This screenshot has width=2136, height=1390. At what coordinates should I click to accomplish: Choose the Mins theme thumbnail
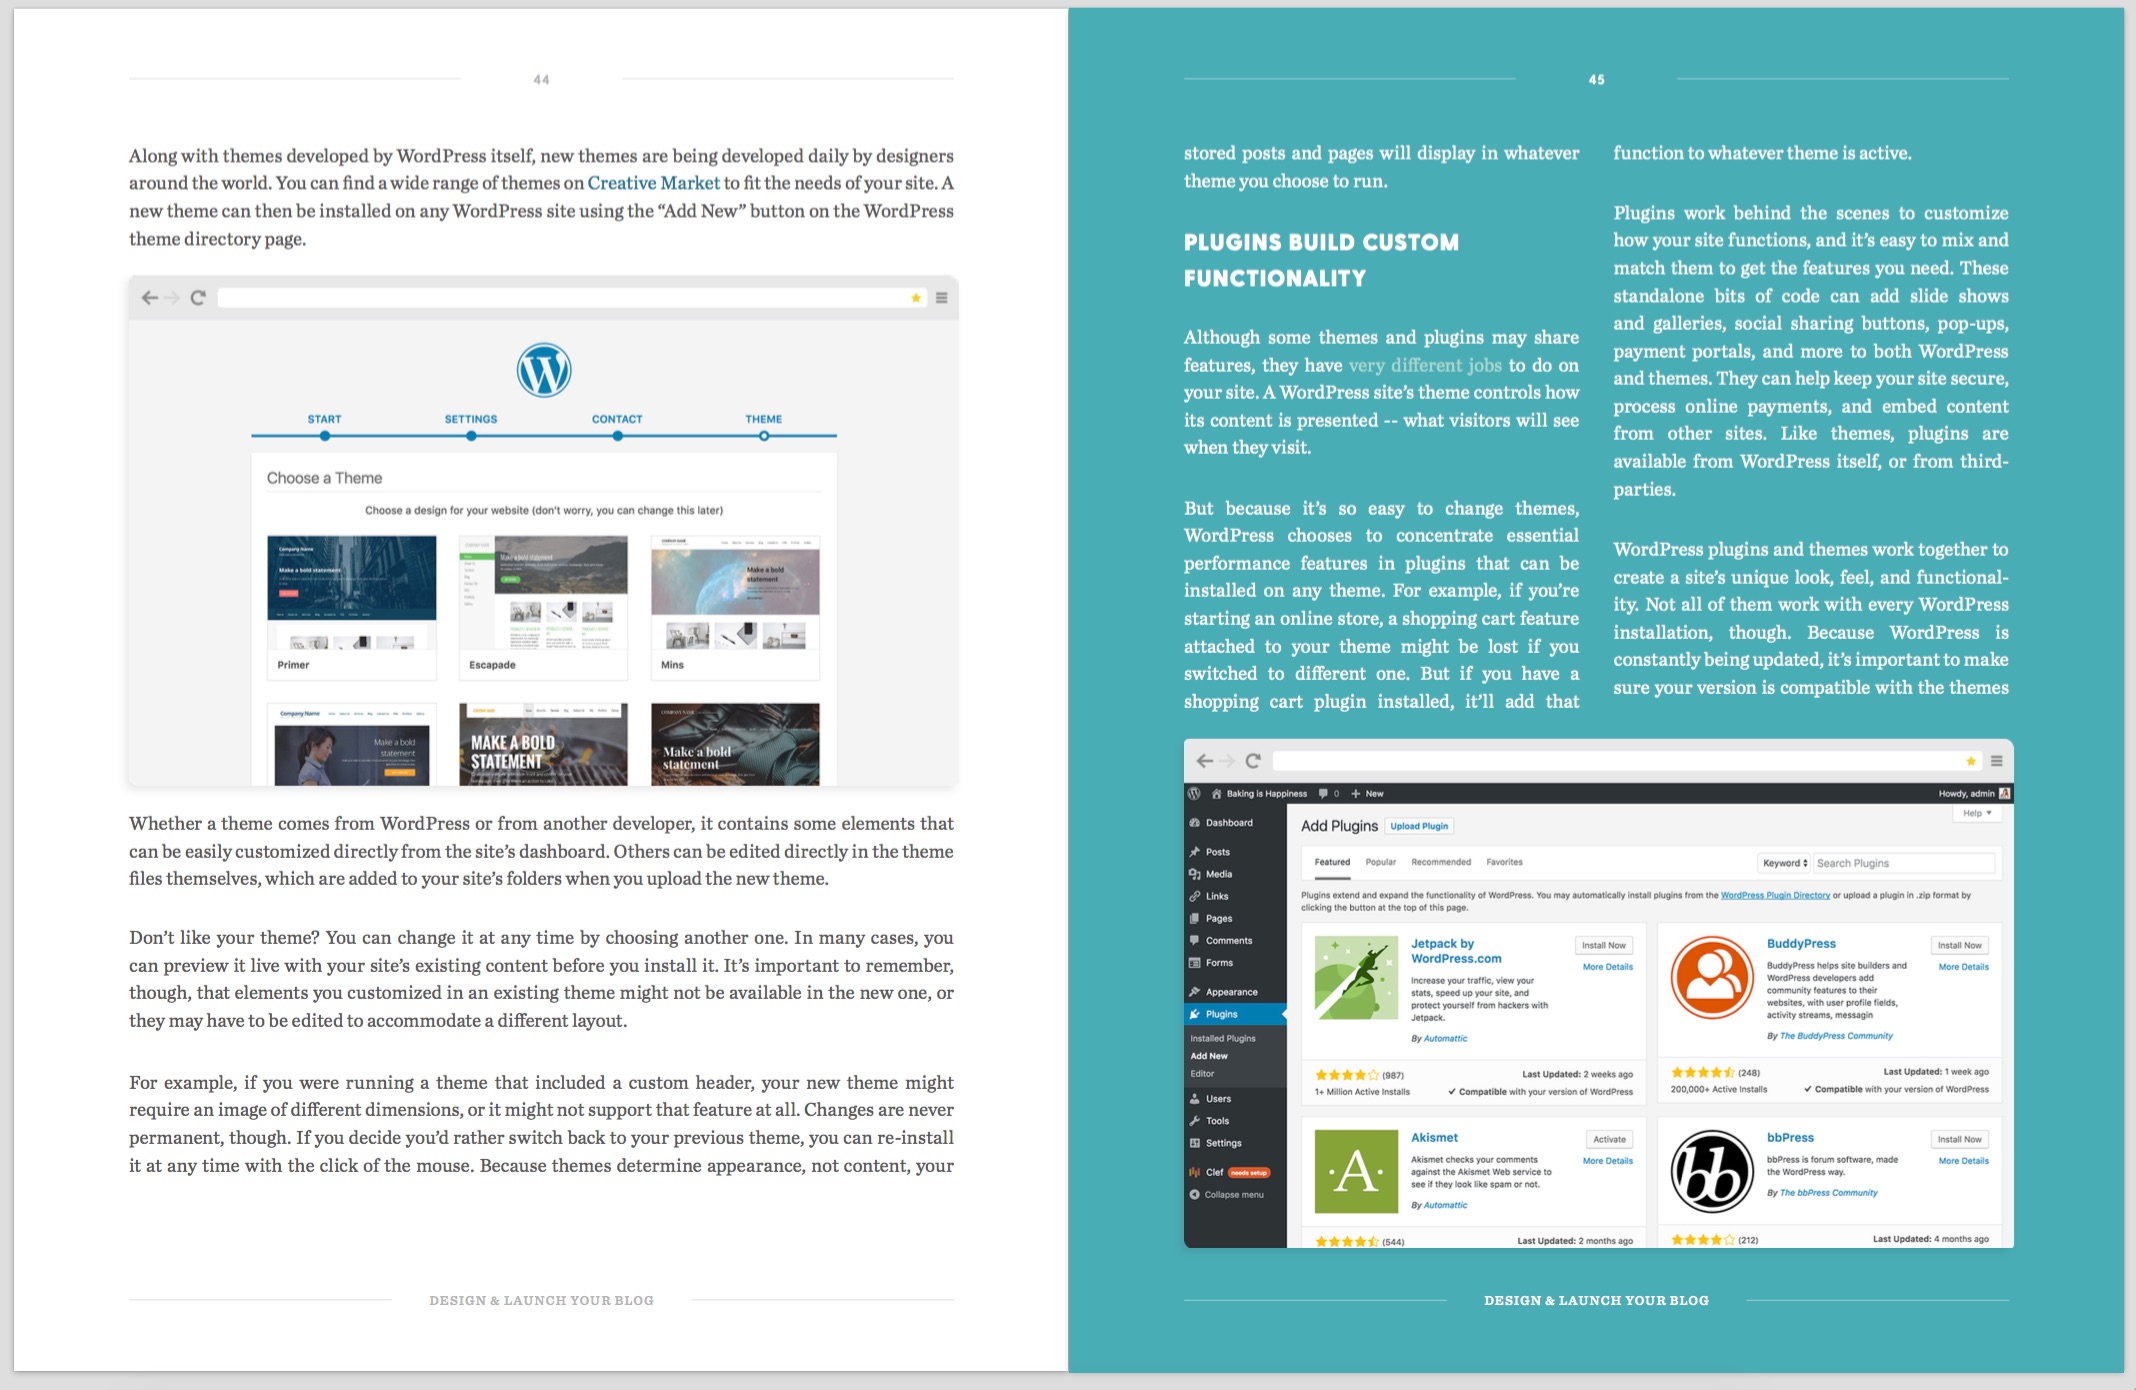[x=735, y=607]
